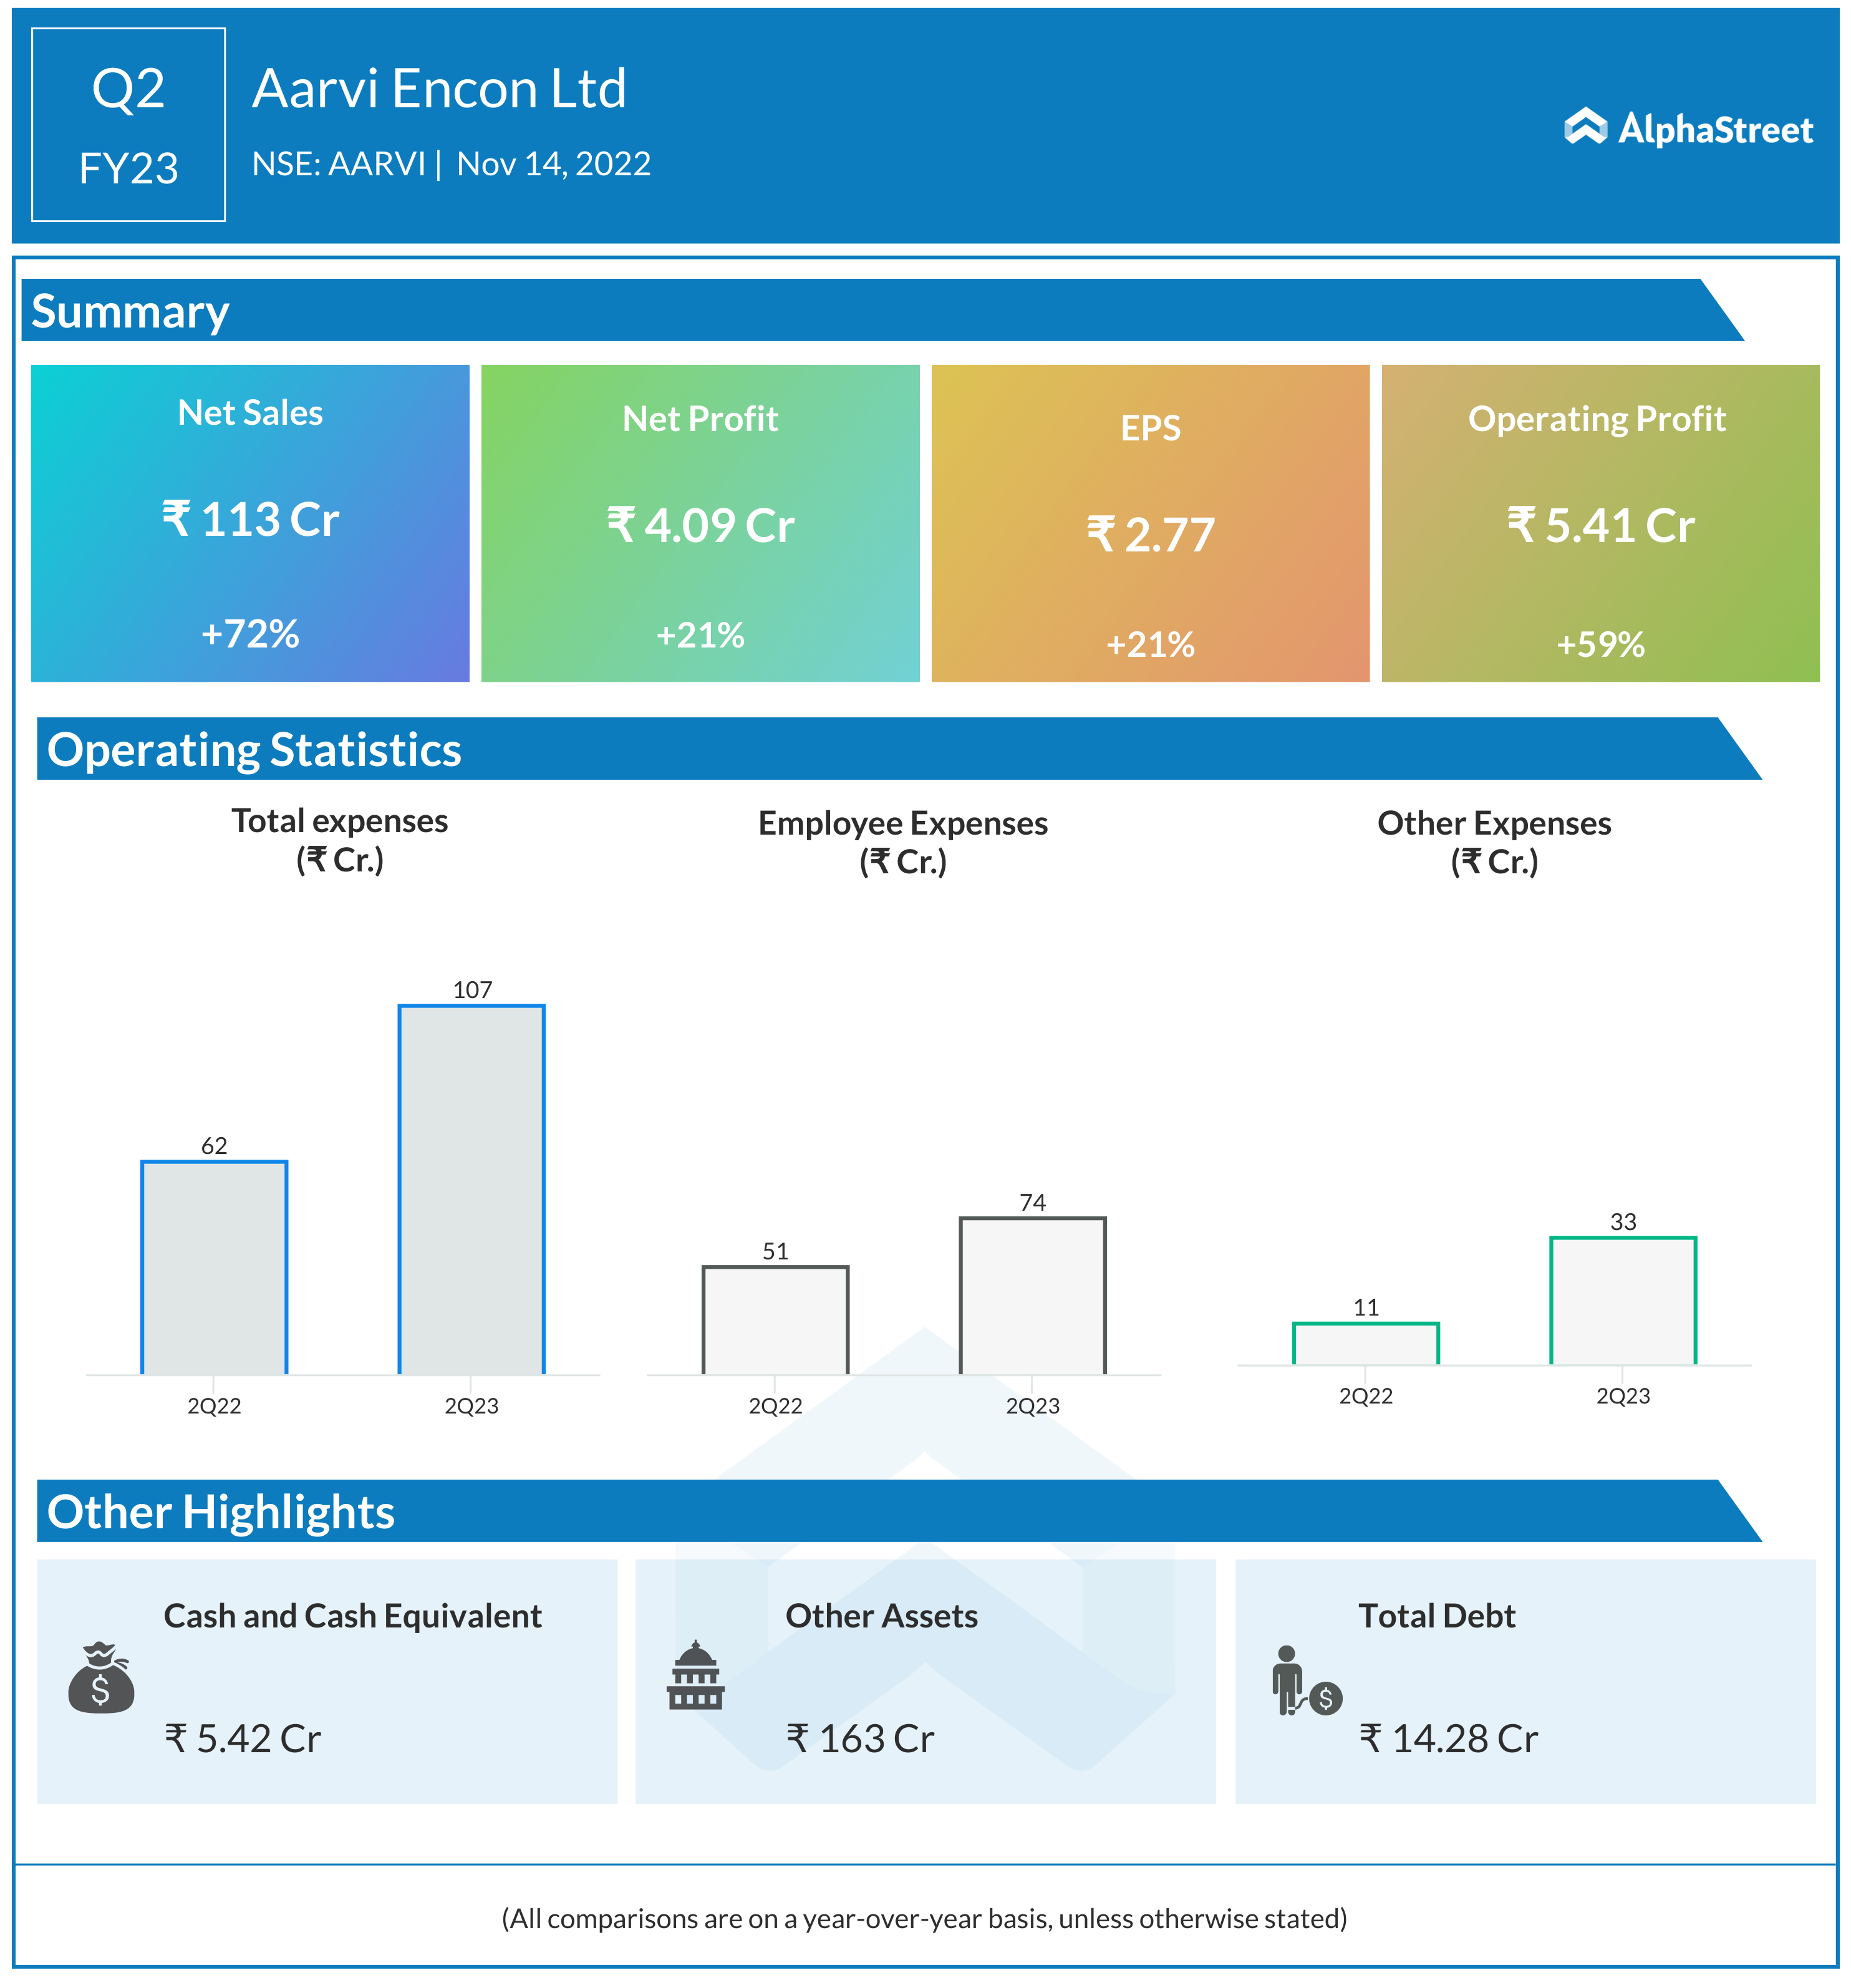The width and height of the screenshot is (1851, 1988).
Task: Click the Q2 FY23 quarter box
Action: [x=128, y=125]
